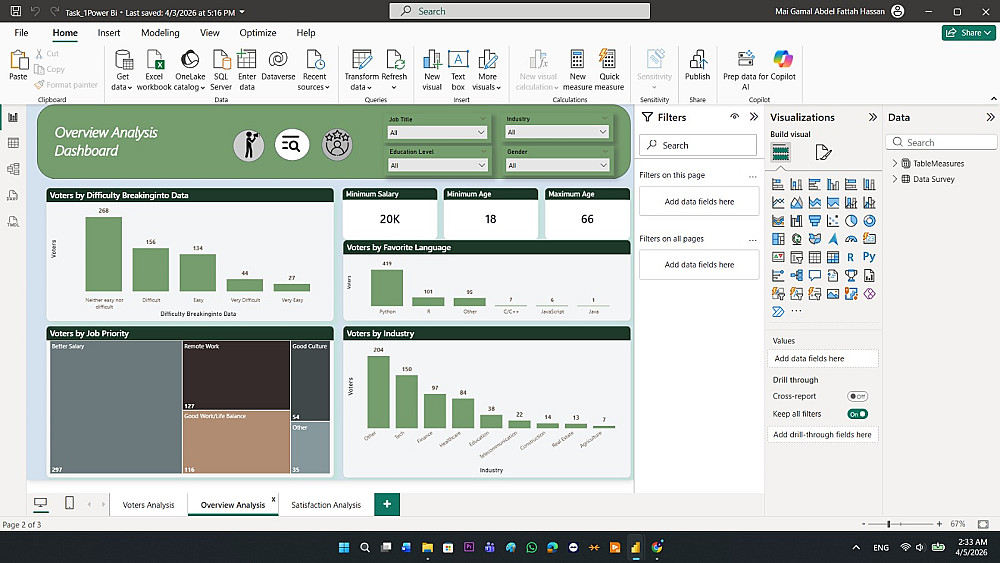Disable the Keep all filters toggle
Image resolution: width=1000 pixels, height=563 pixels.
pos(857,414)
